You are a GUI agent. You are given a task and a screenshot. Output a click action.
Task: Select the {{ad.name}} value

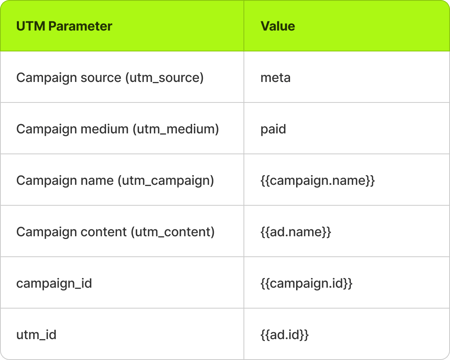(x=296, y=232)
